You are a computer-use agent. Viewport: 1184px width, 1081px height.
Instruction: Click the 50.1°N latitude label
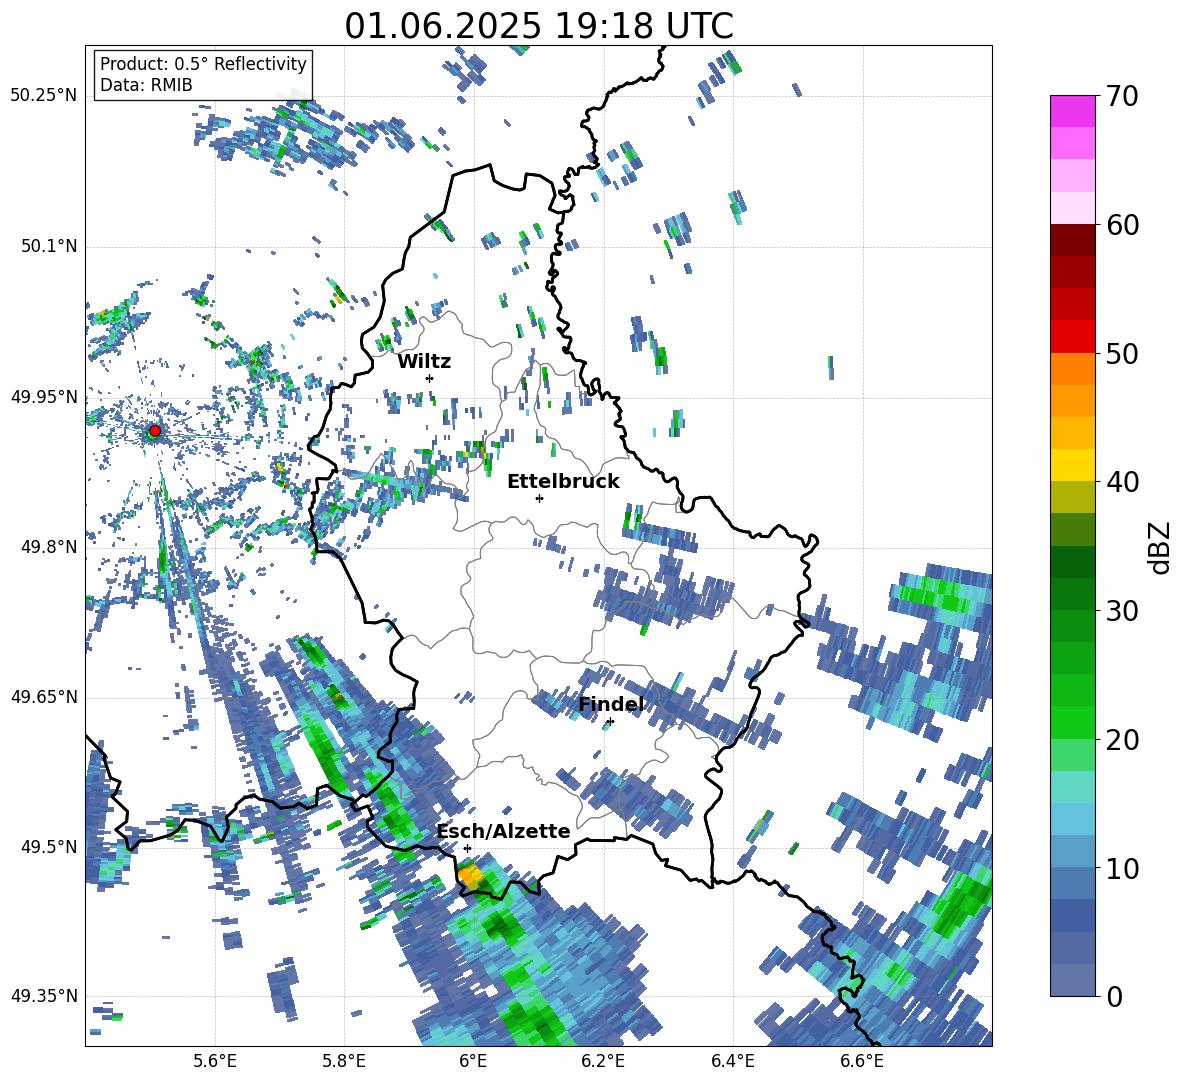(x=49, y=247)
